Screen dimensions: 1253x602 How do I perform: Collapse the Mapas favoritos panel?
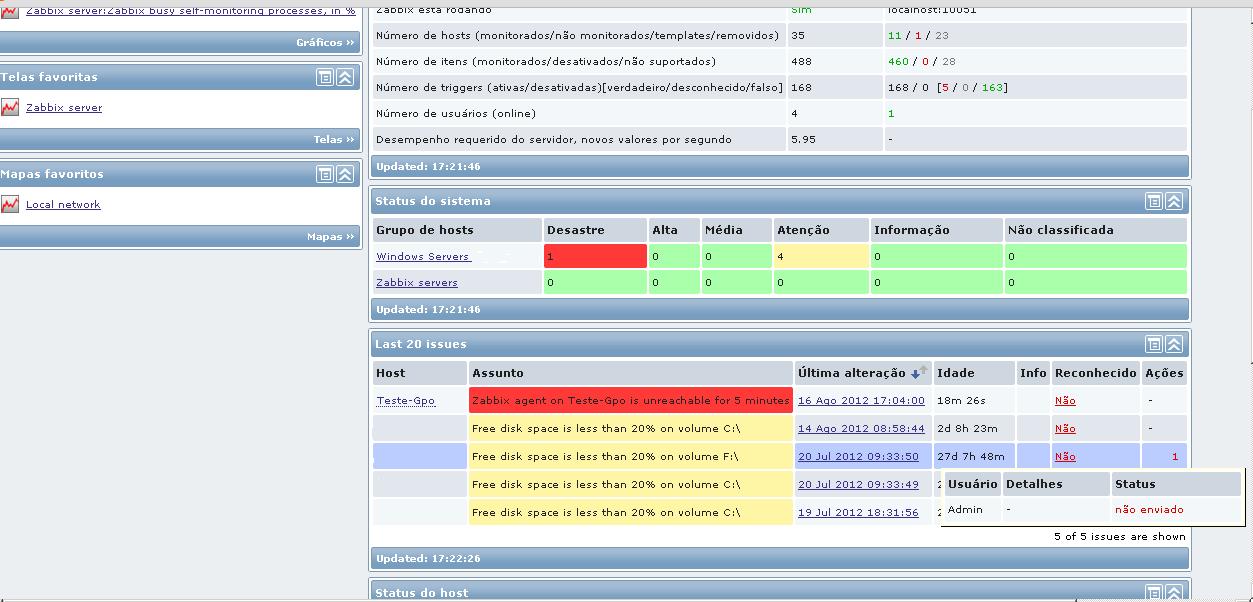(344, 174)
